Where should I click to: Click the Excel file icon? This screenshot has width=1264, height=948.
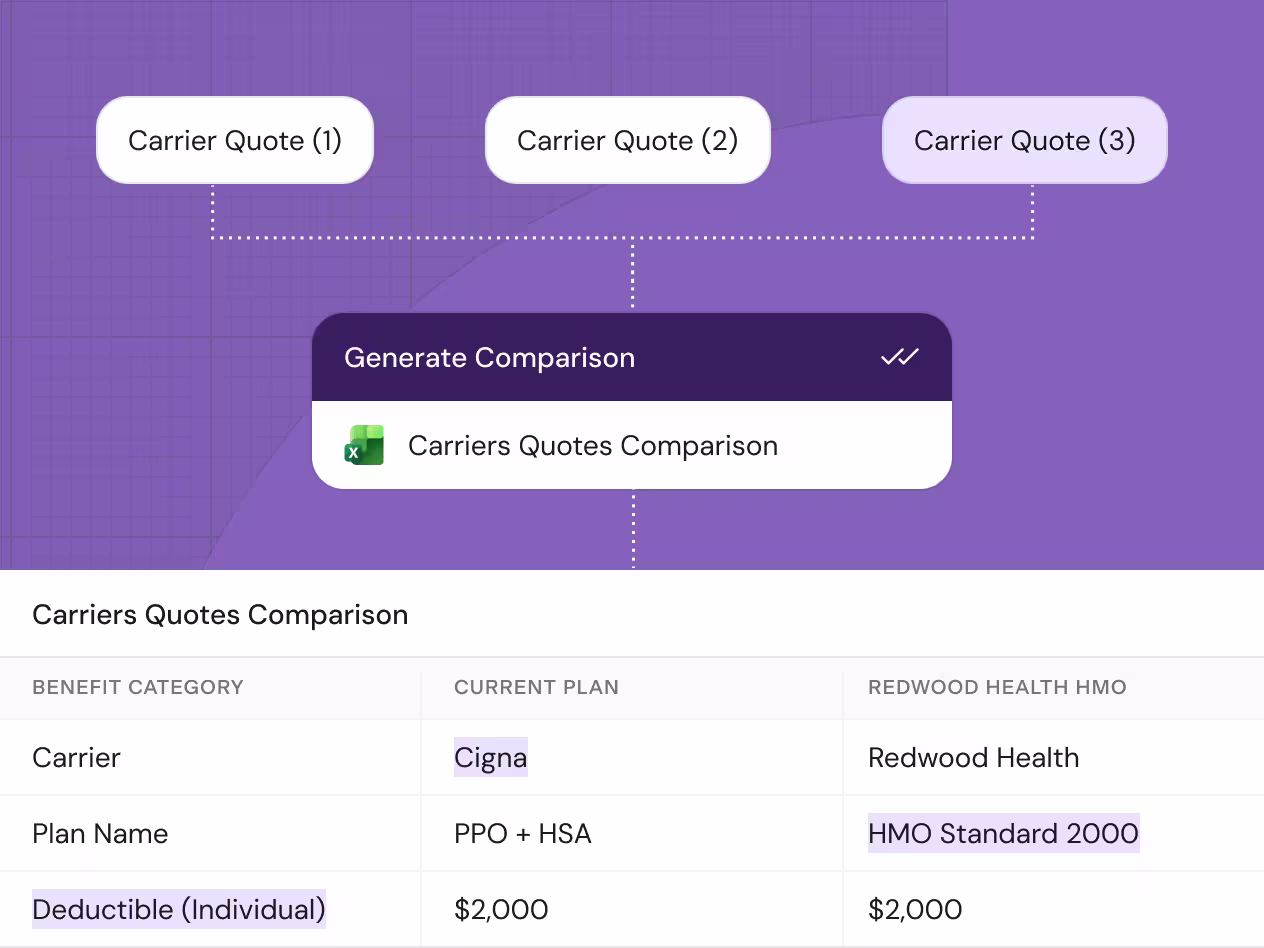coord(364,445)
